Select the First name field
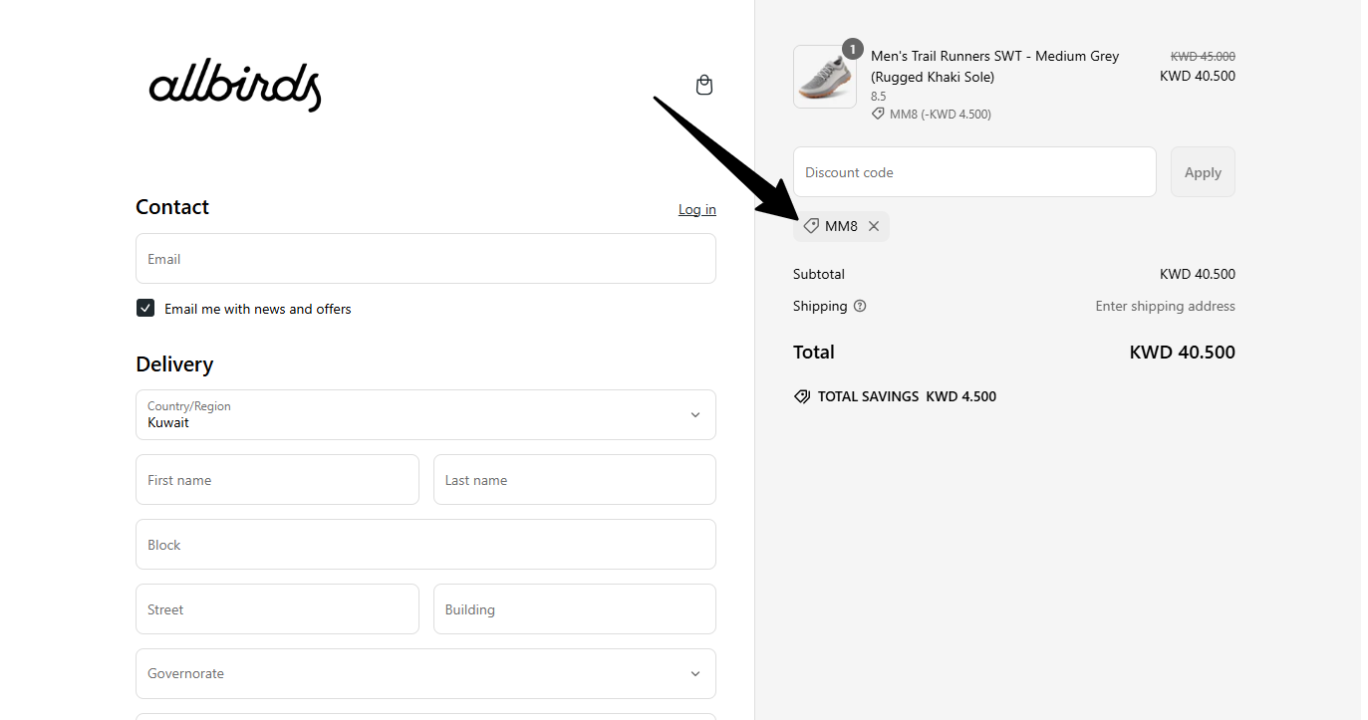 (x=277, y=480)
